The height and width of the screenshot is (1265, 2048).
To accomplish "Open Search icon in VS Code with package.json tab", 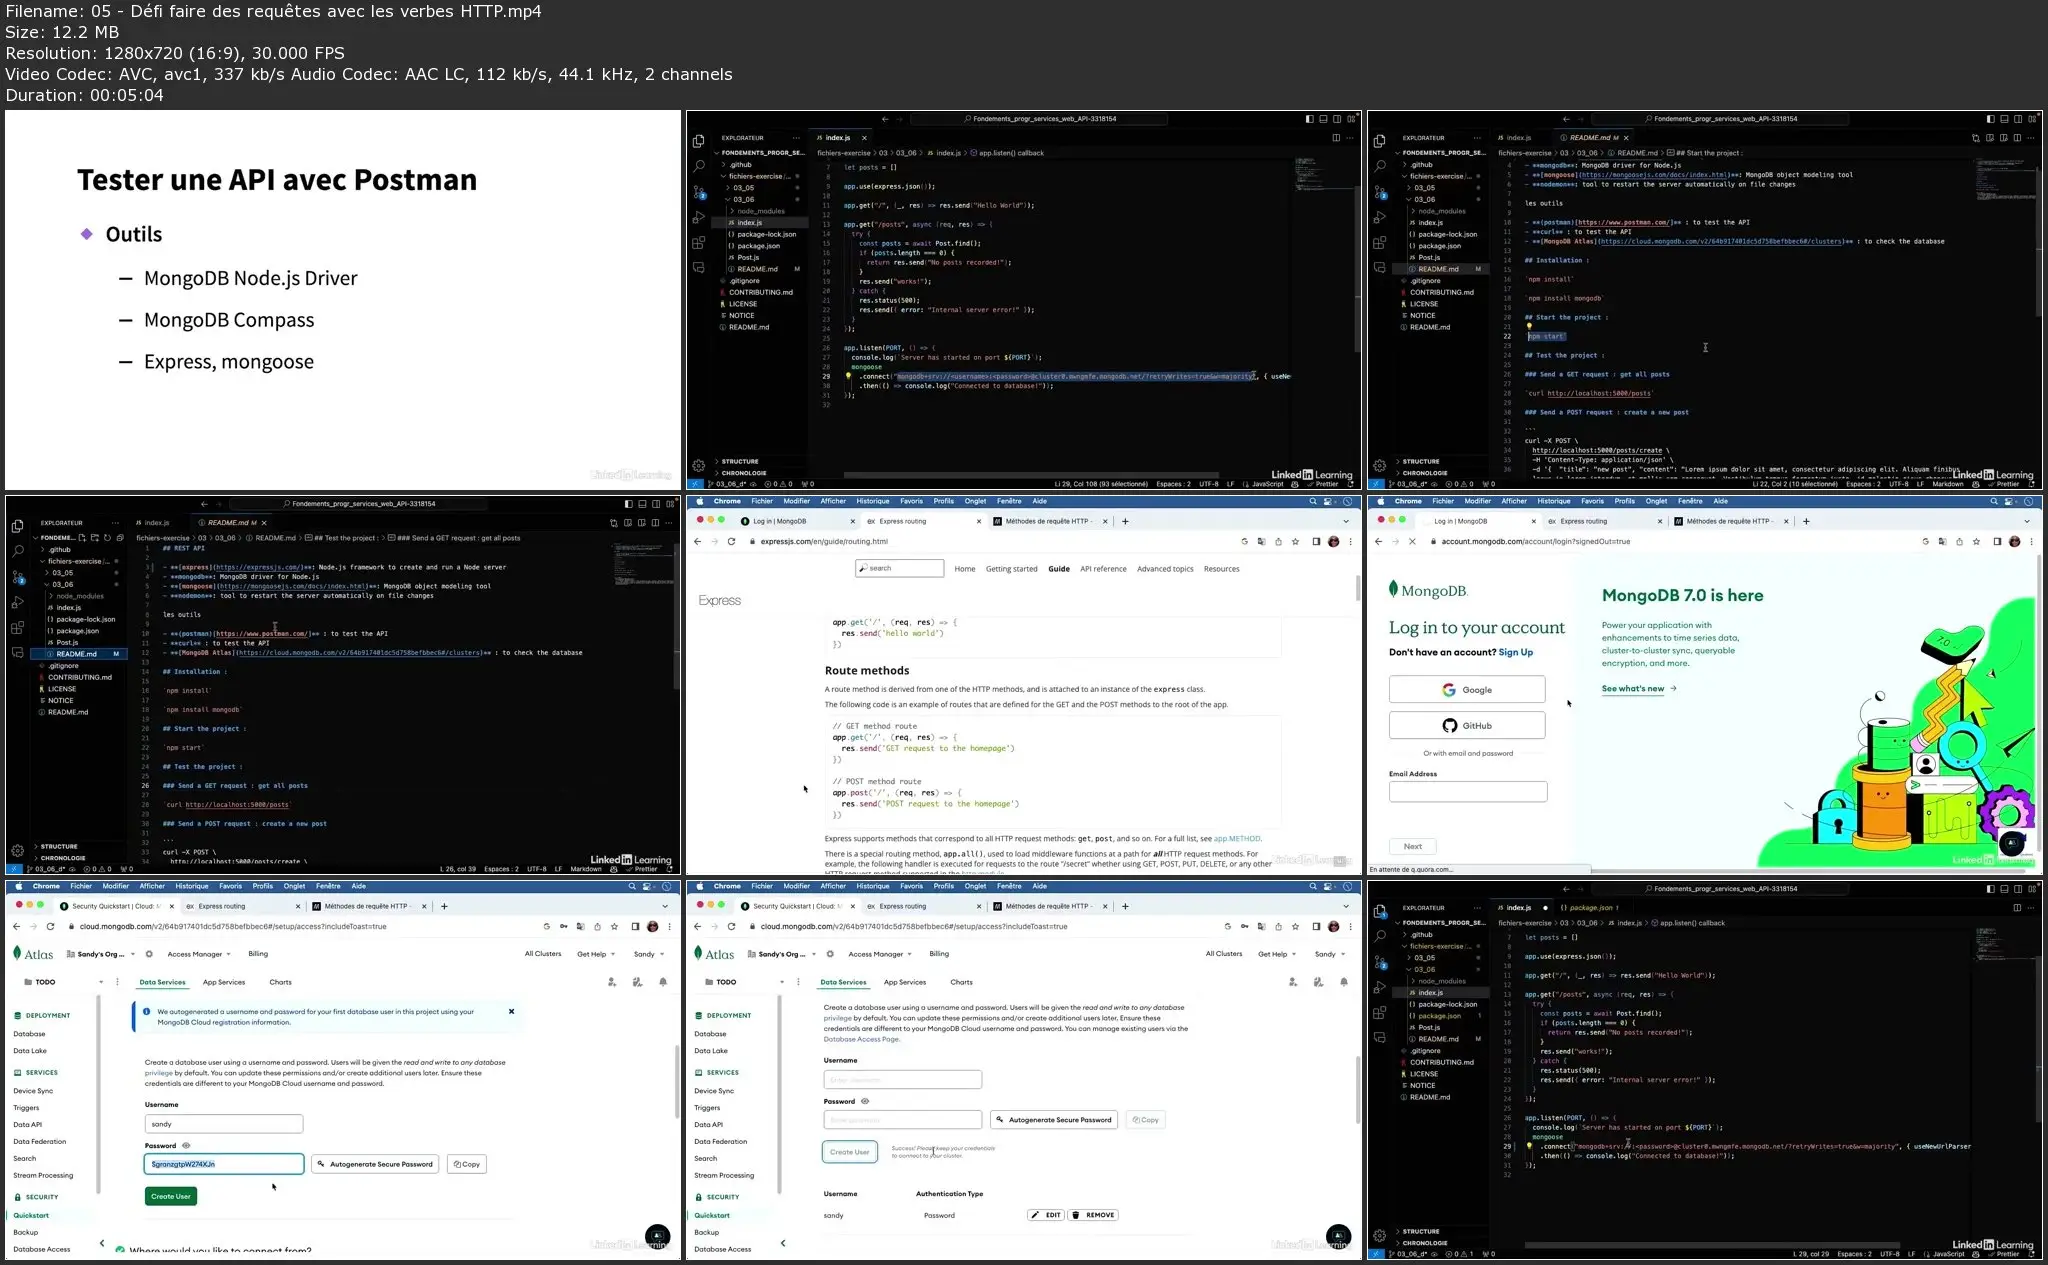I will [x=1380, y=936].
